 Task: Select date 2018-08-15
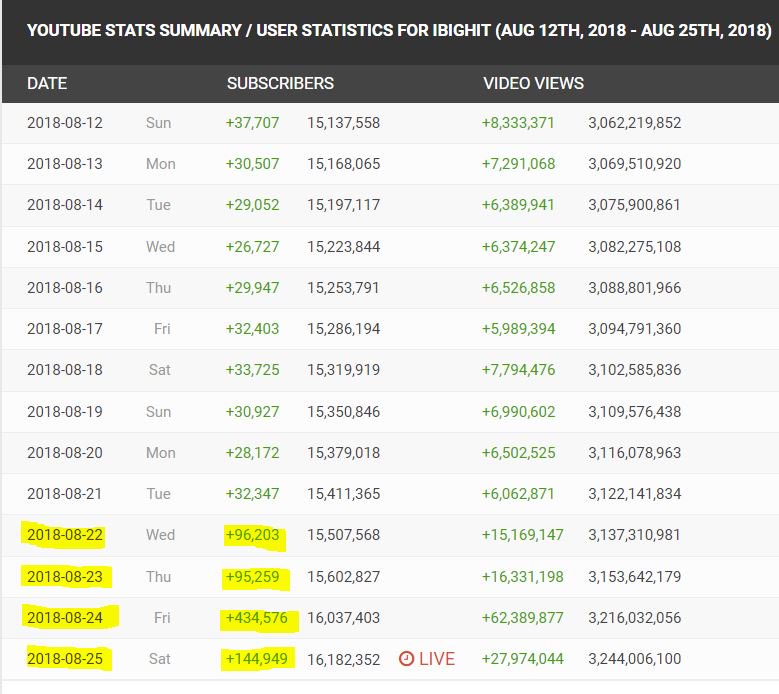[65, 247]
